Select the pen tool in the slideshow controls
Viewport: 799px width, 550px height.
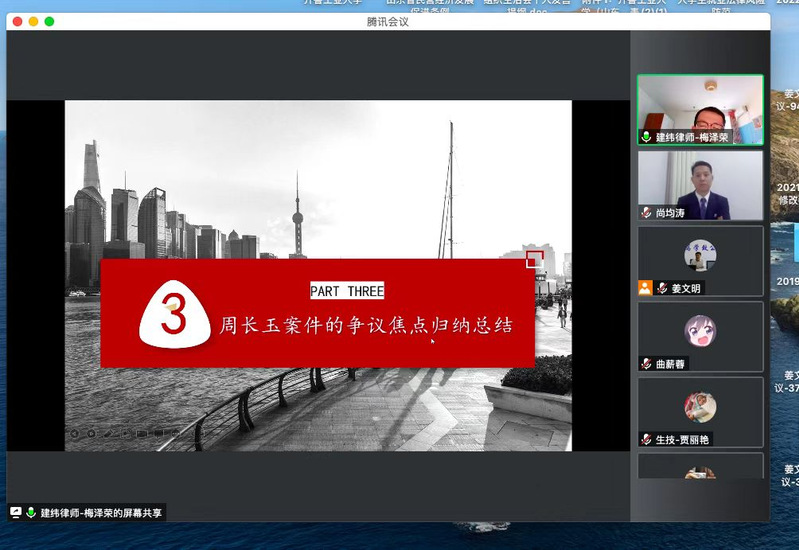(109, 433)
